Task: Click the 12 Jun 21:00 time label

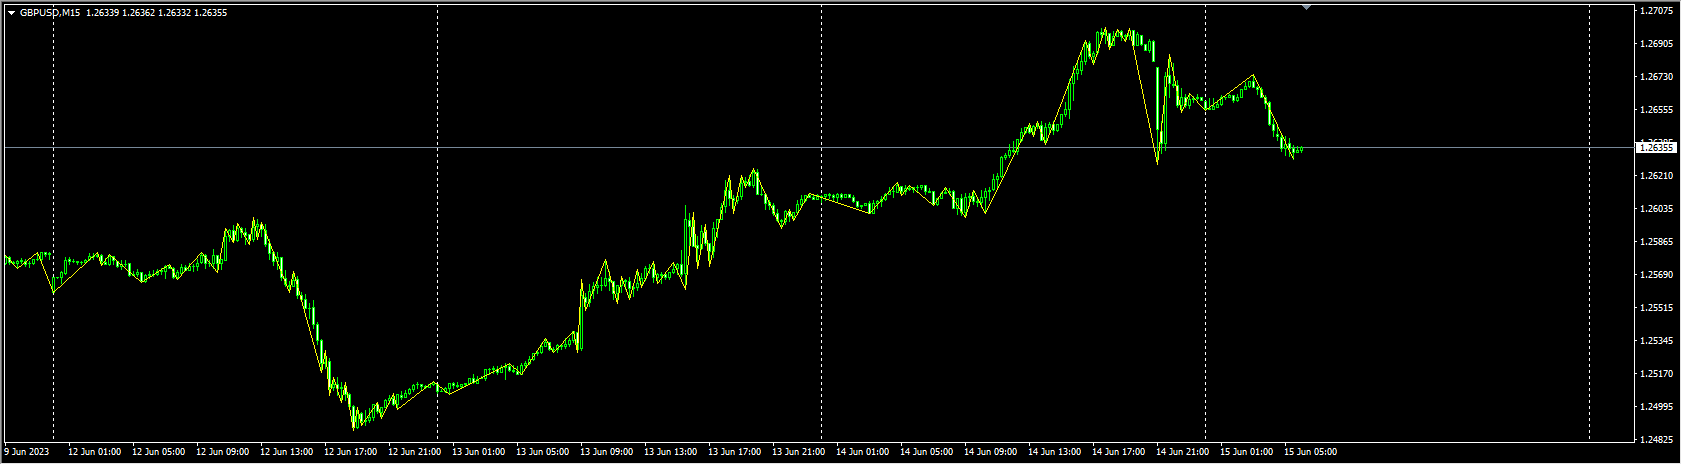Action: [x=414, y=452]
